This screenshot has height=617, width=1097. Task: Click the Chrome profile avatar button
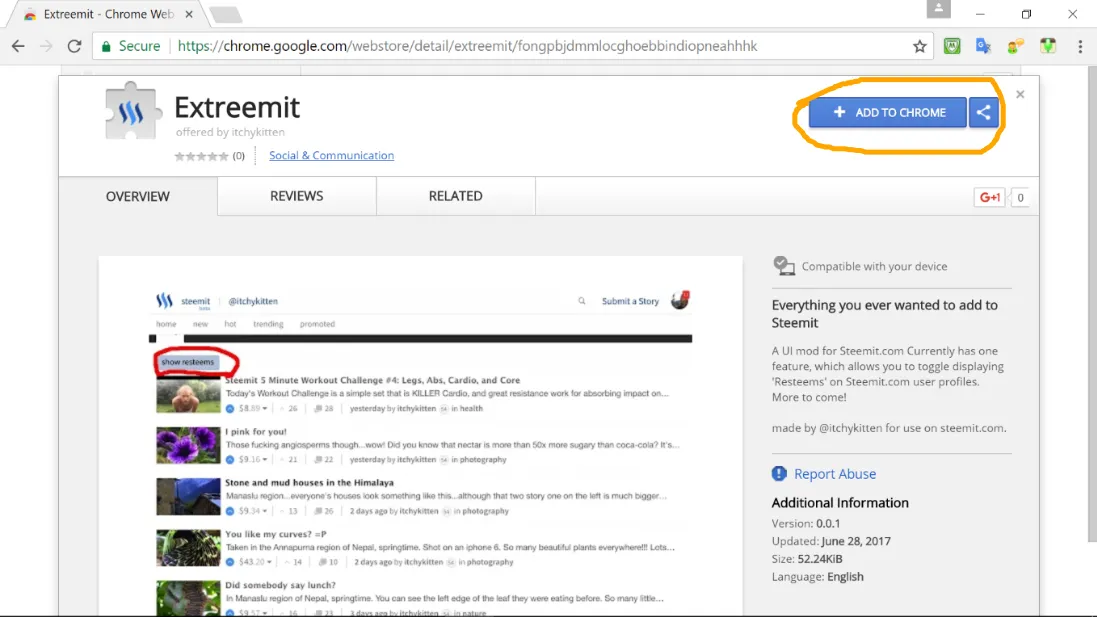coord(938,9)
